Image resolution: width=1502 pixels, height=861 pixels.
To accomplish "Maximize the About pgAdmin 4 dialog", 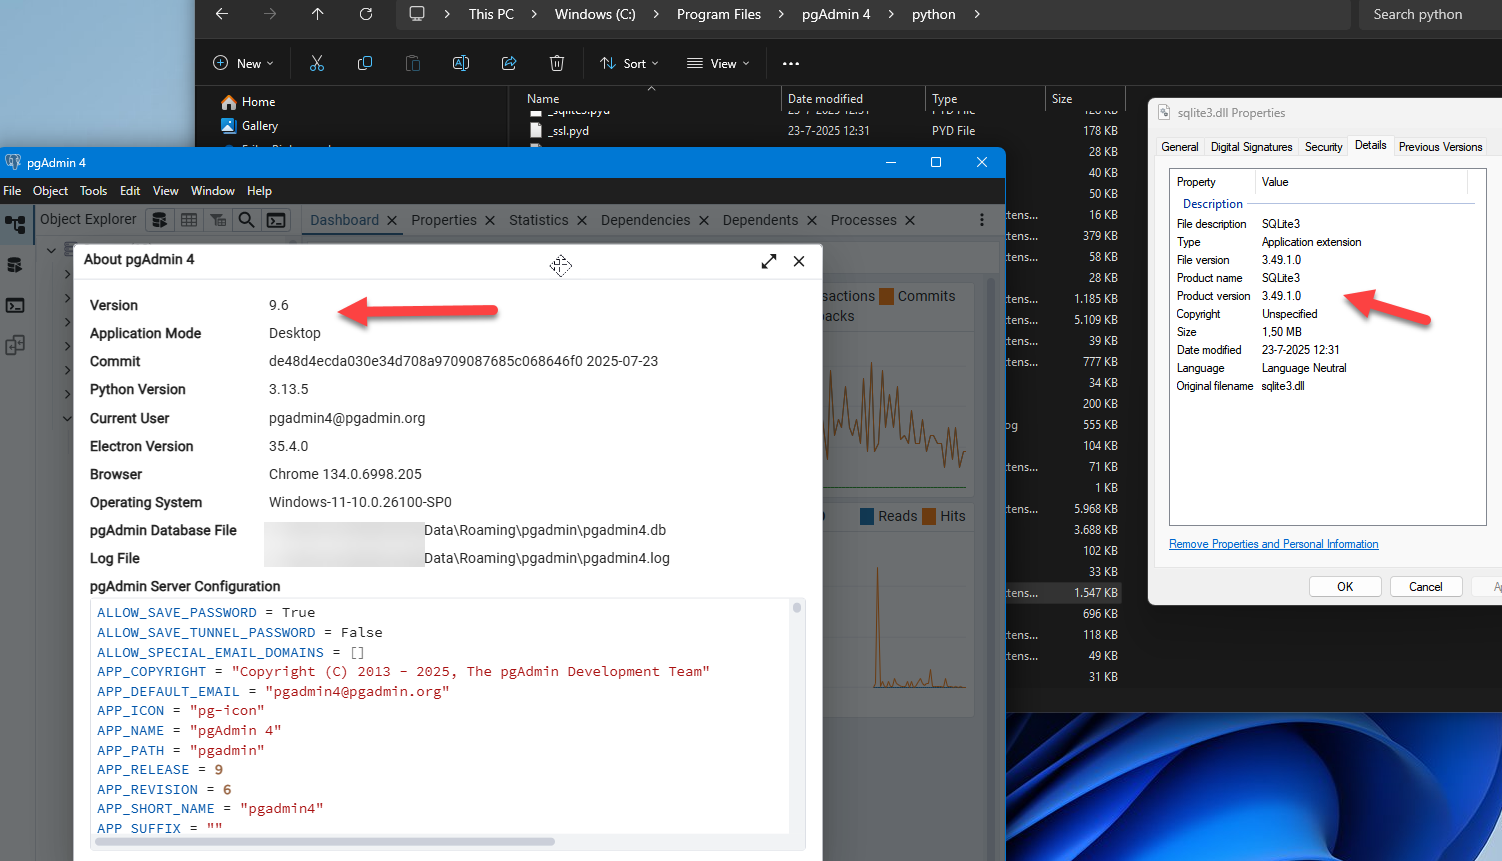I will point(768,261).
